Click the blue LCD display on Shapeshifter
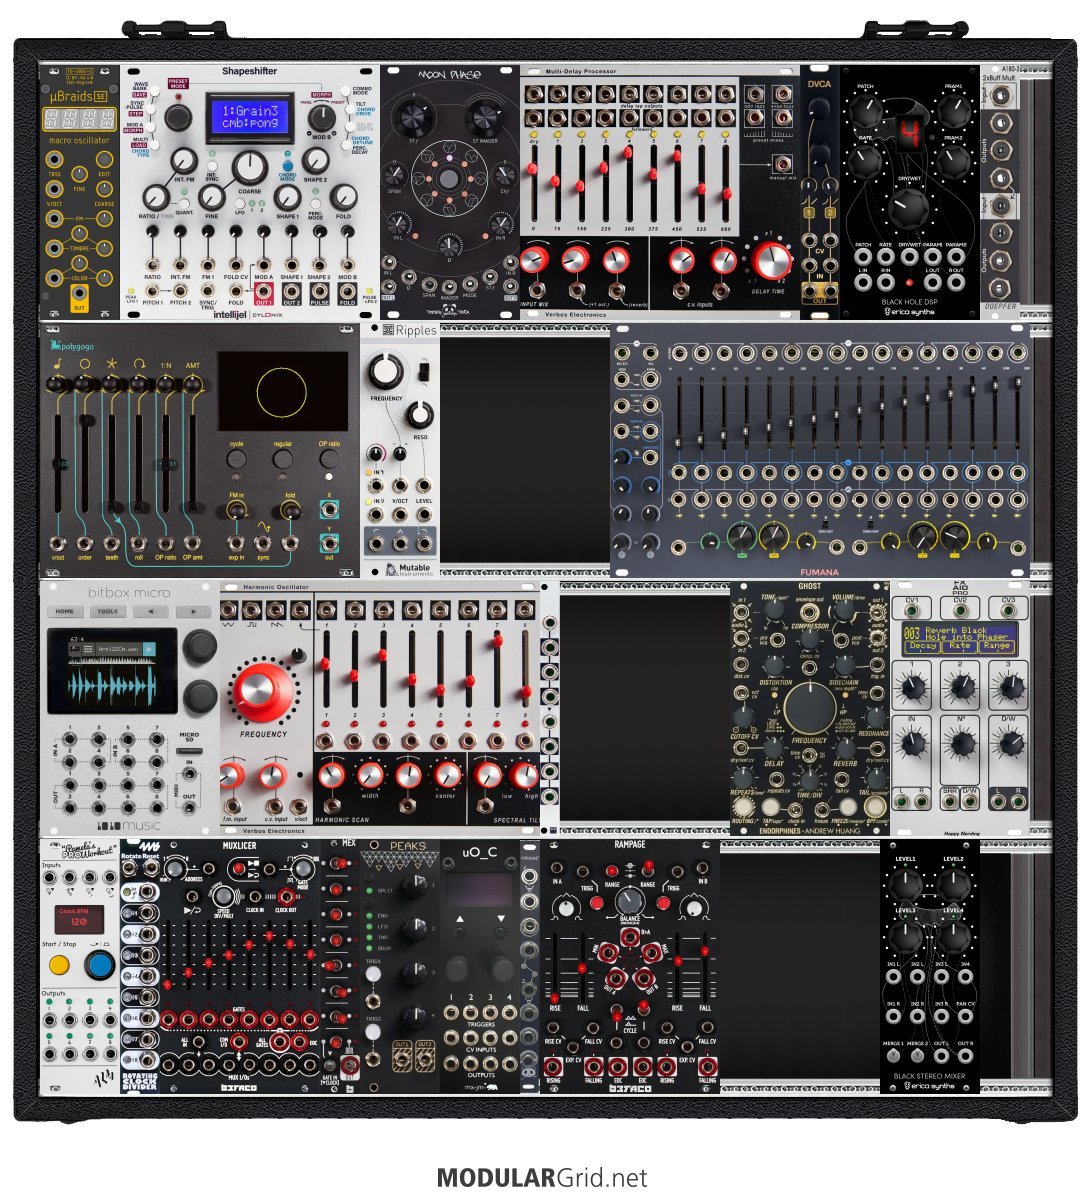 click(x=250, y=117)
